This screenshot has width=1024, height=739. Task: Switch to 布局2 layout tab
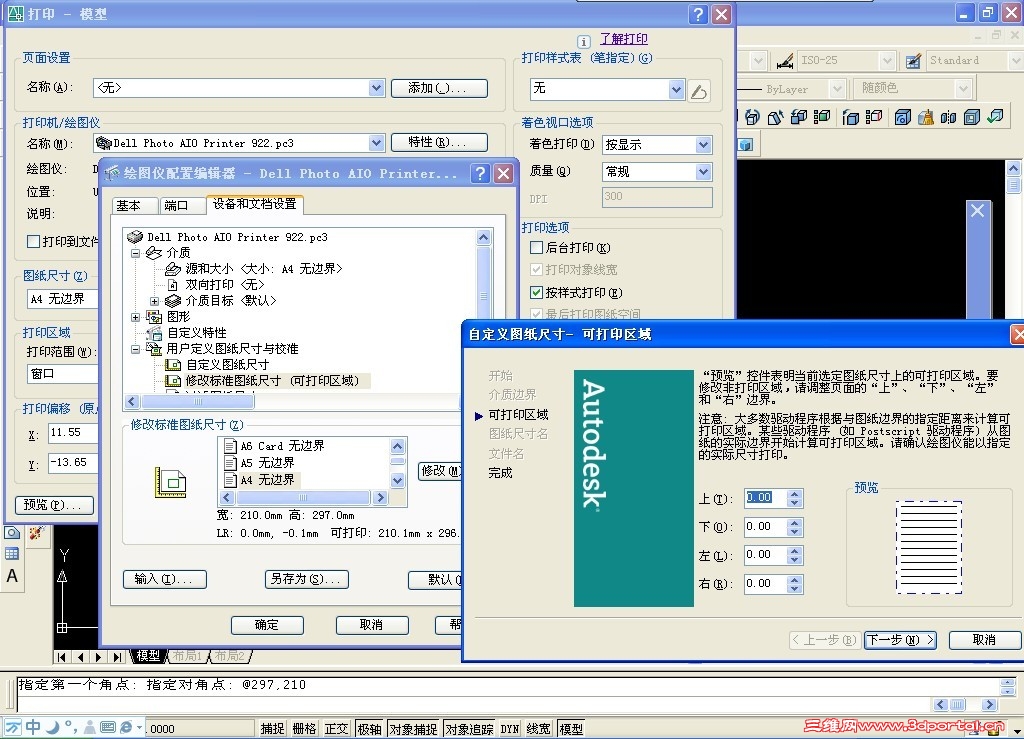[x=230, y=656]
